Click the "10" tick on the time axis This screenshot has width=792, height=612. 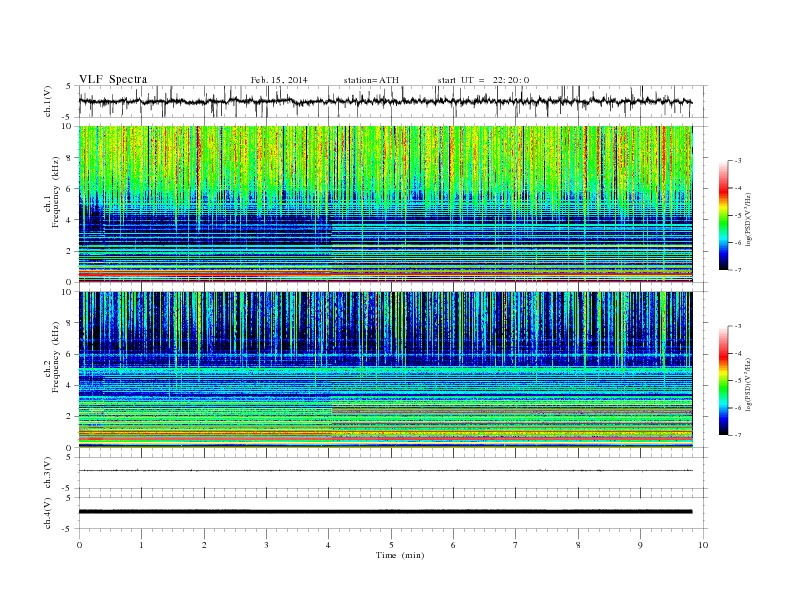(x=703, y=545)
